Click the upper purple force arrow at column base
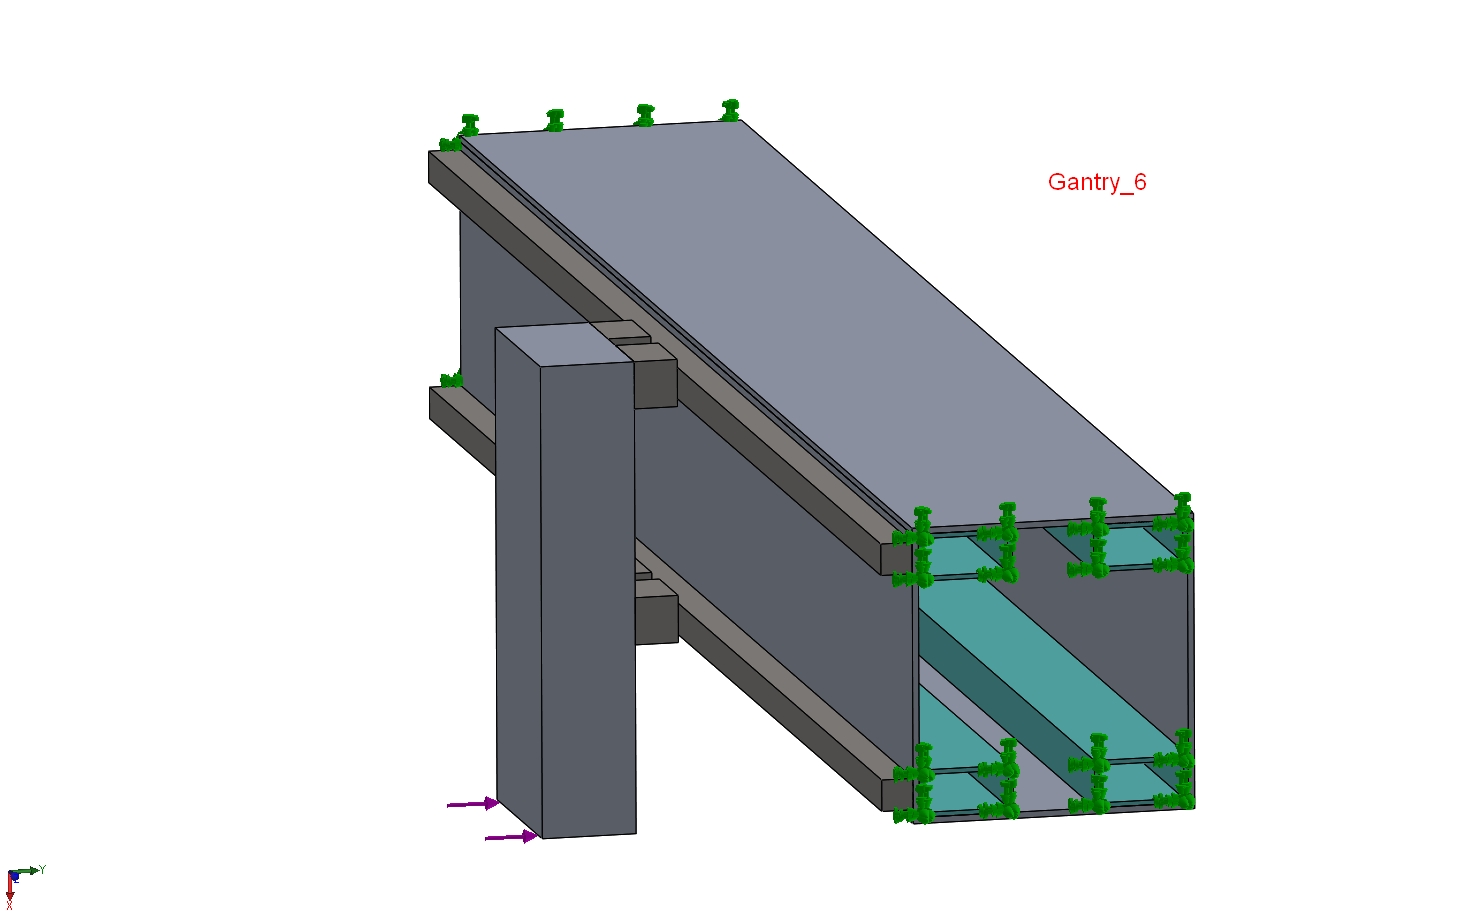The width and height of the screenshot is (1467, 912). [x=472, y=804]
